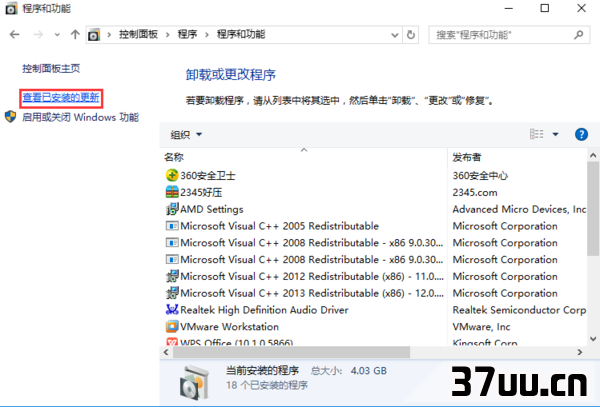Maximize the 程序和功能 window
600x407 pixels.
[545, 8]
